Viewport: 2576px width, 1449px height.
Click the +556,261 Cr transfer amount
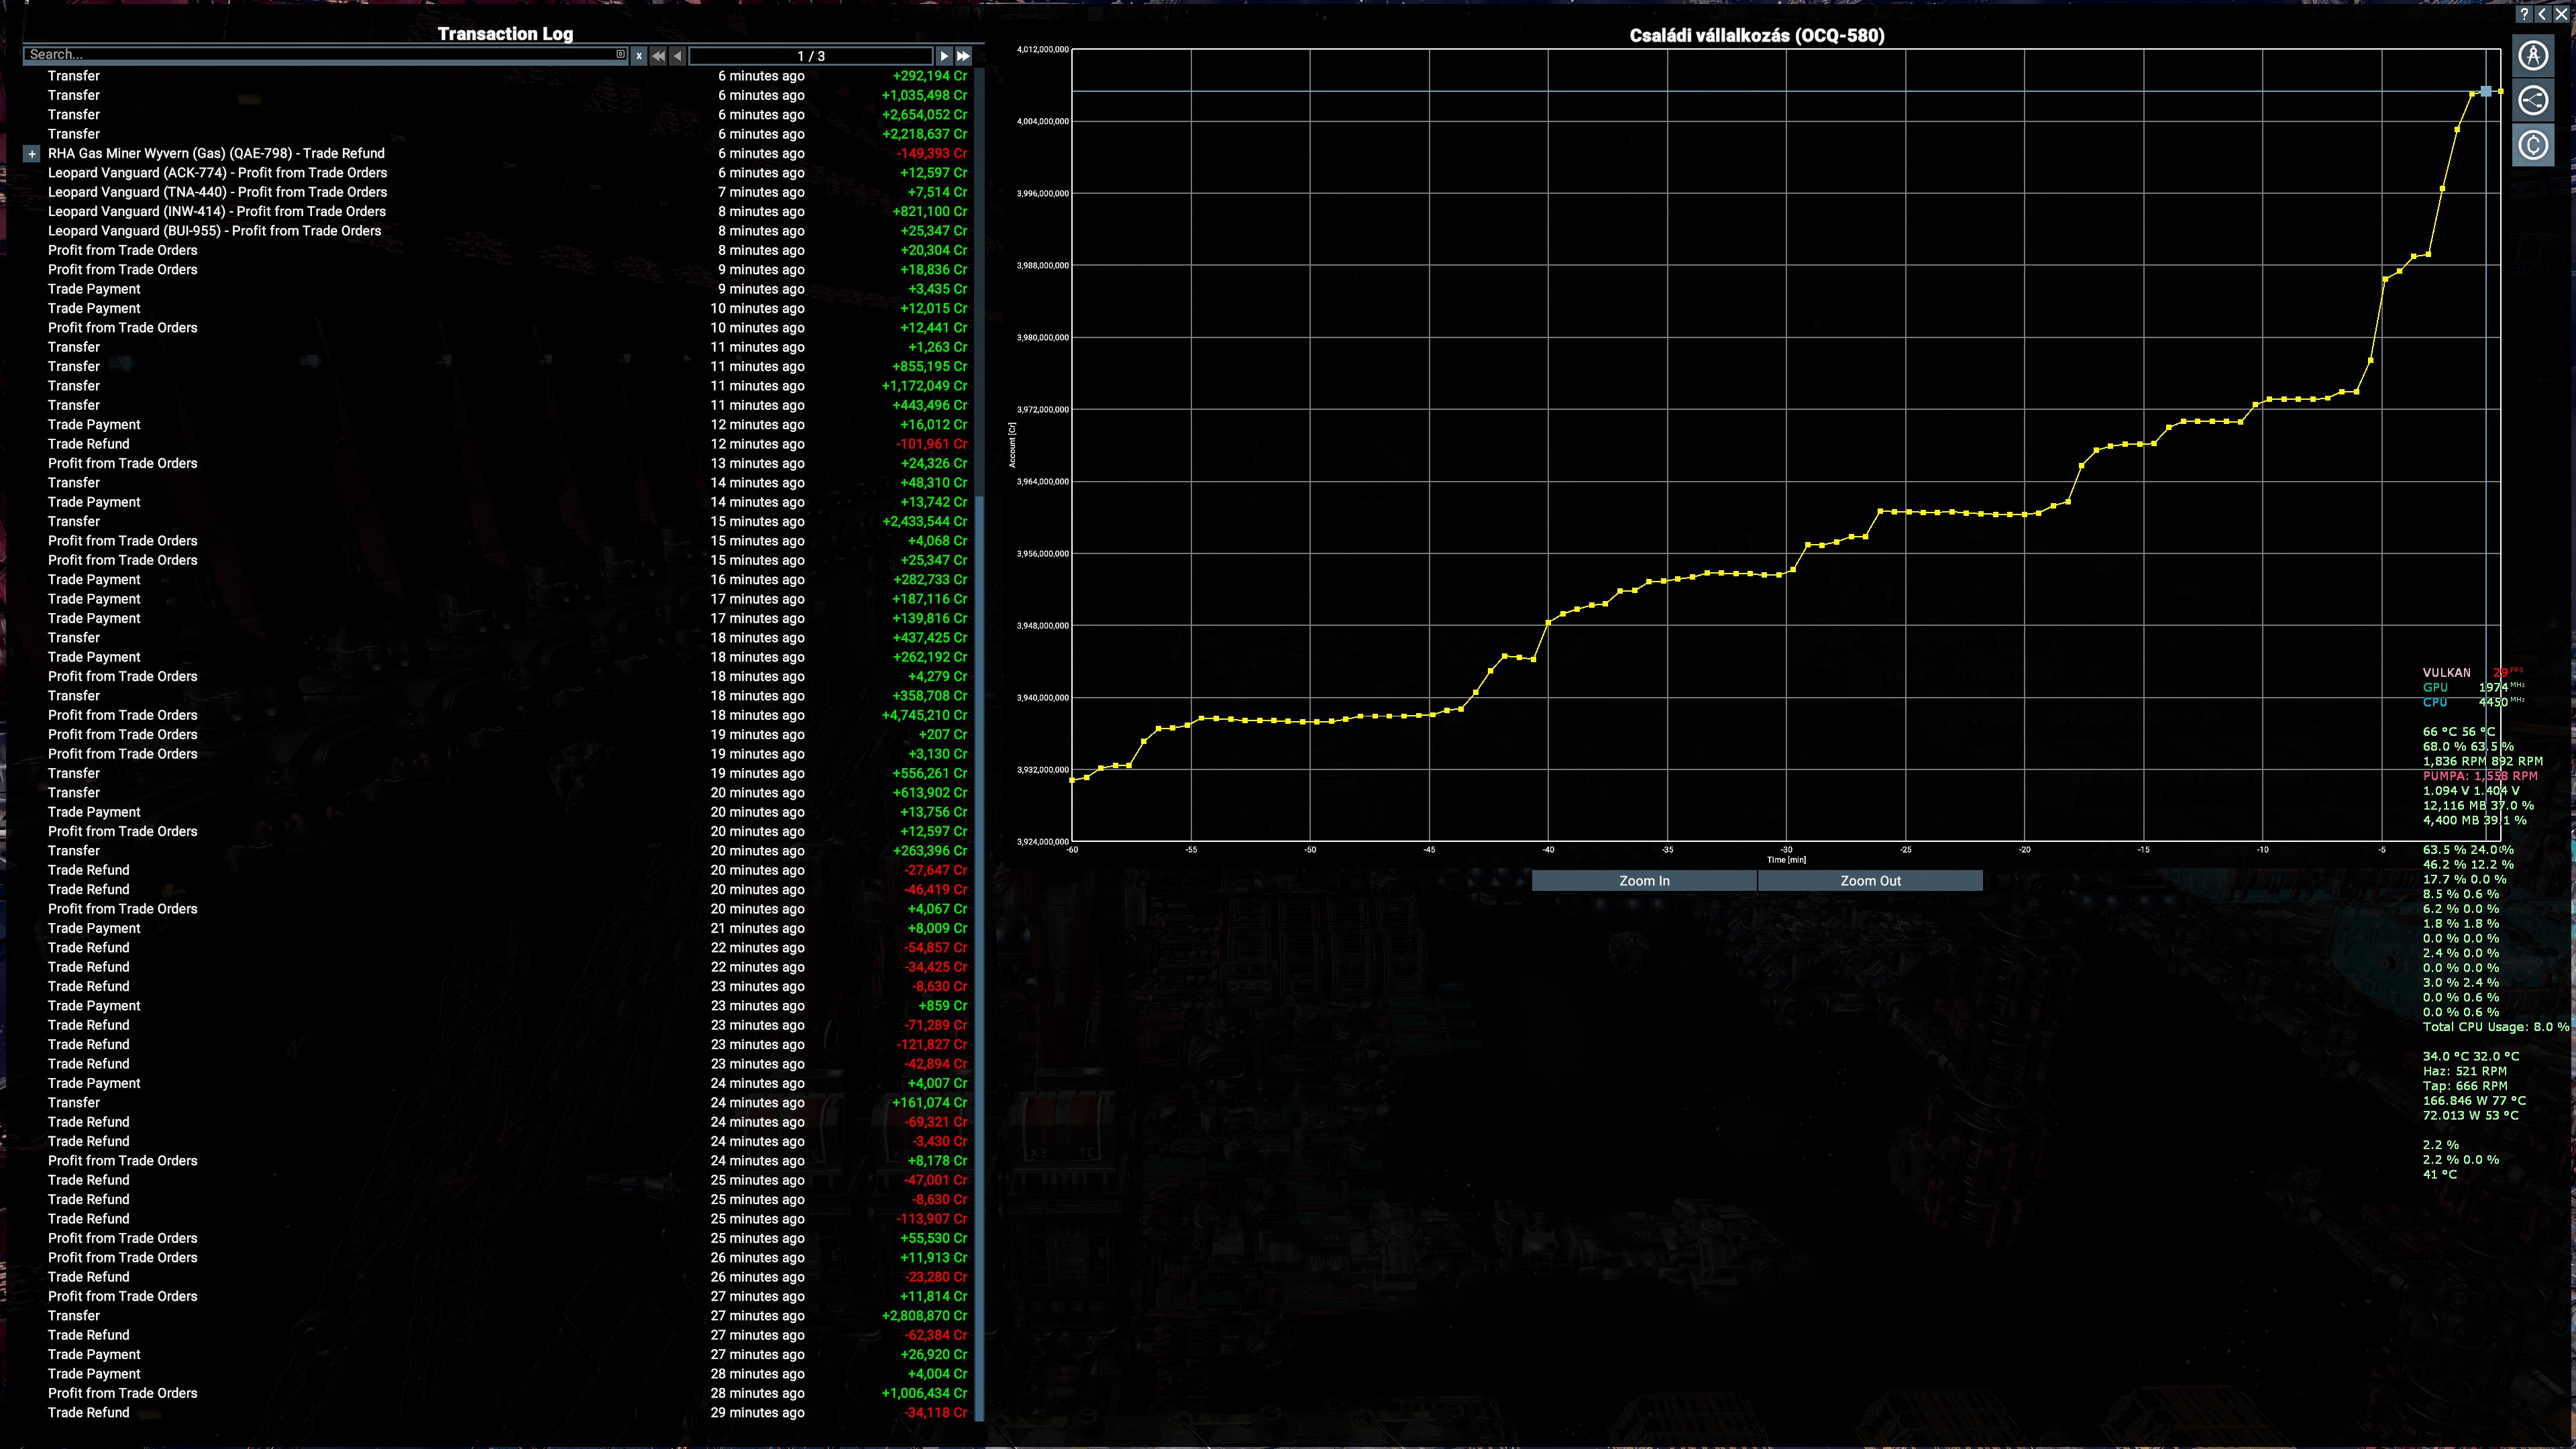coord(929,774)
